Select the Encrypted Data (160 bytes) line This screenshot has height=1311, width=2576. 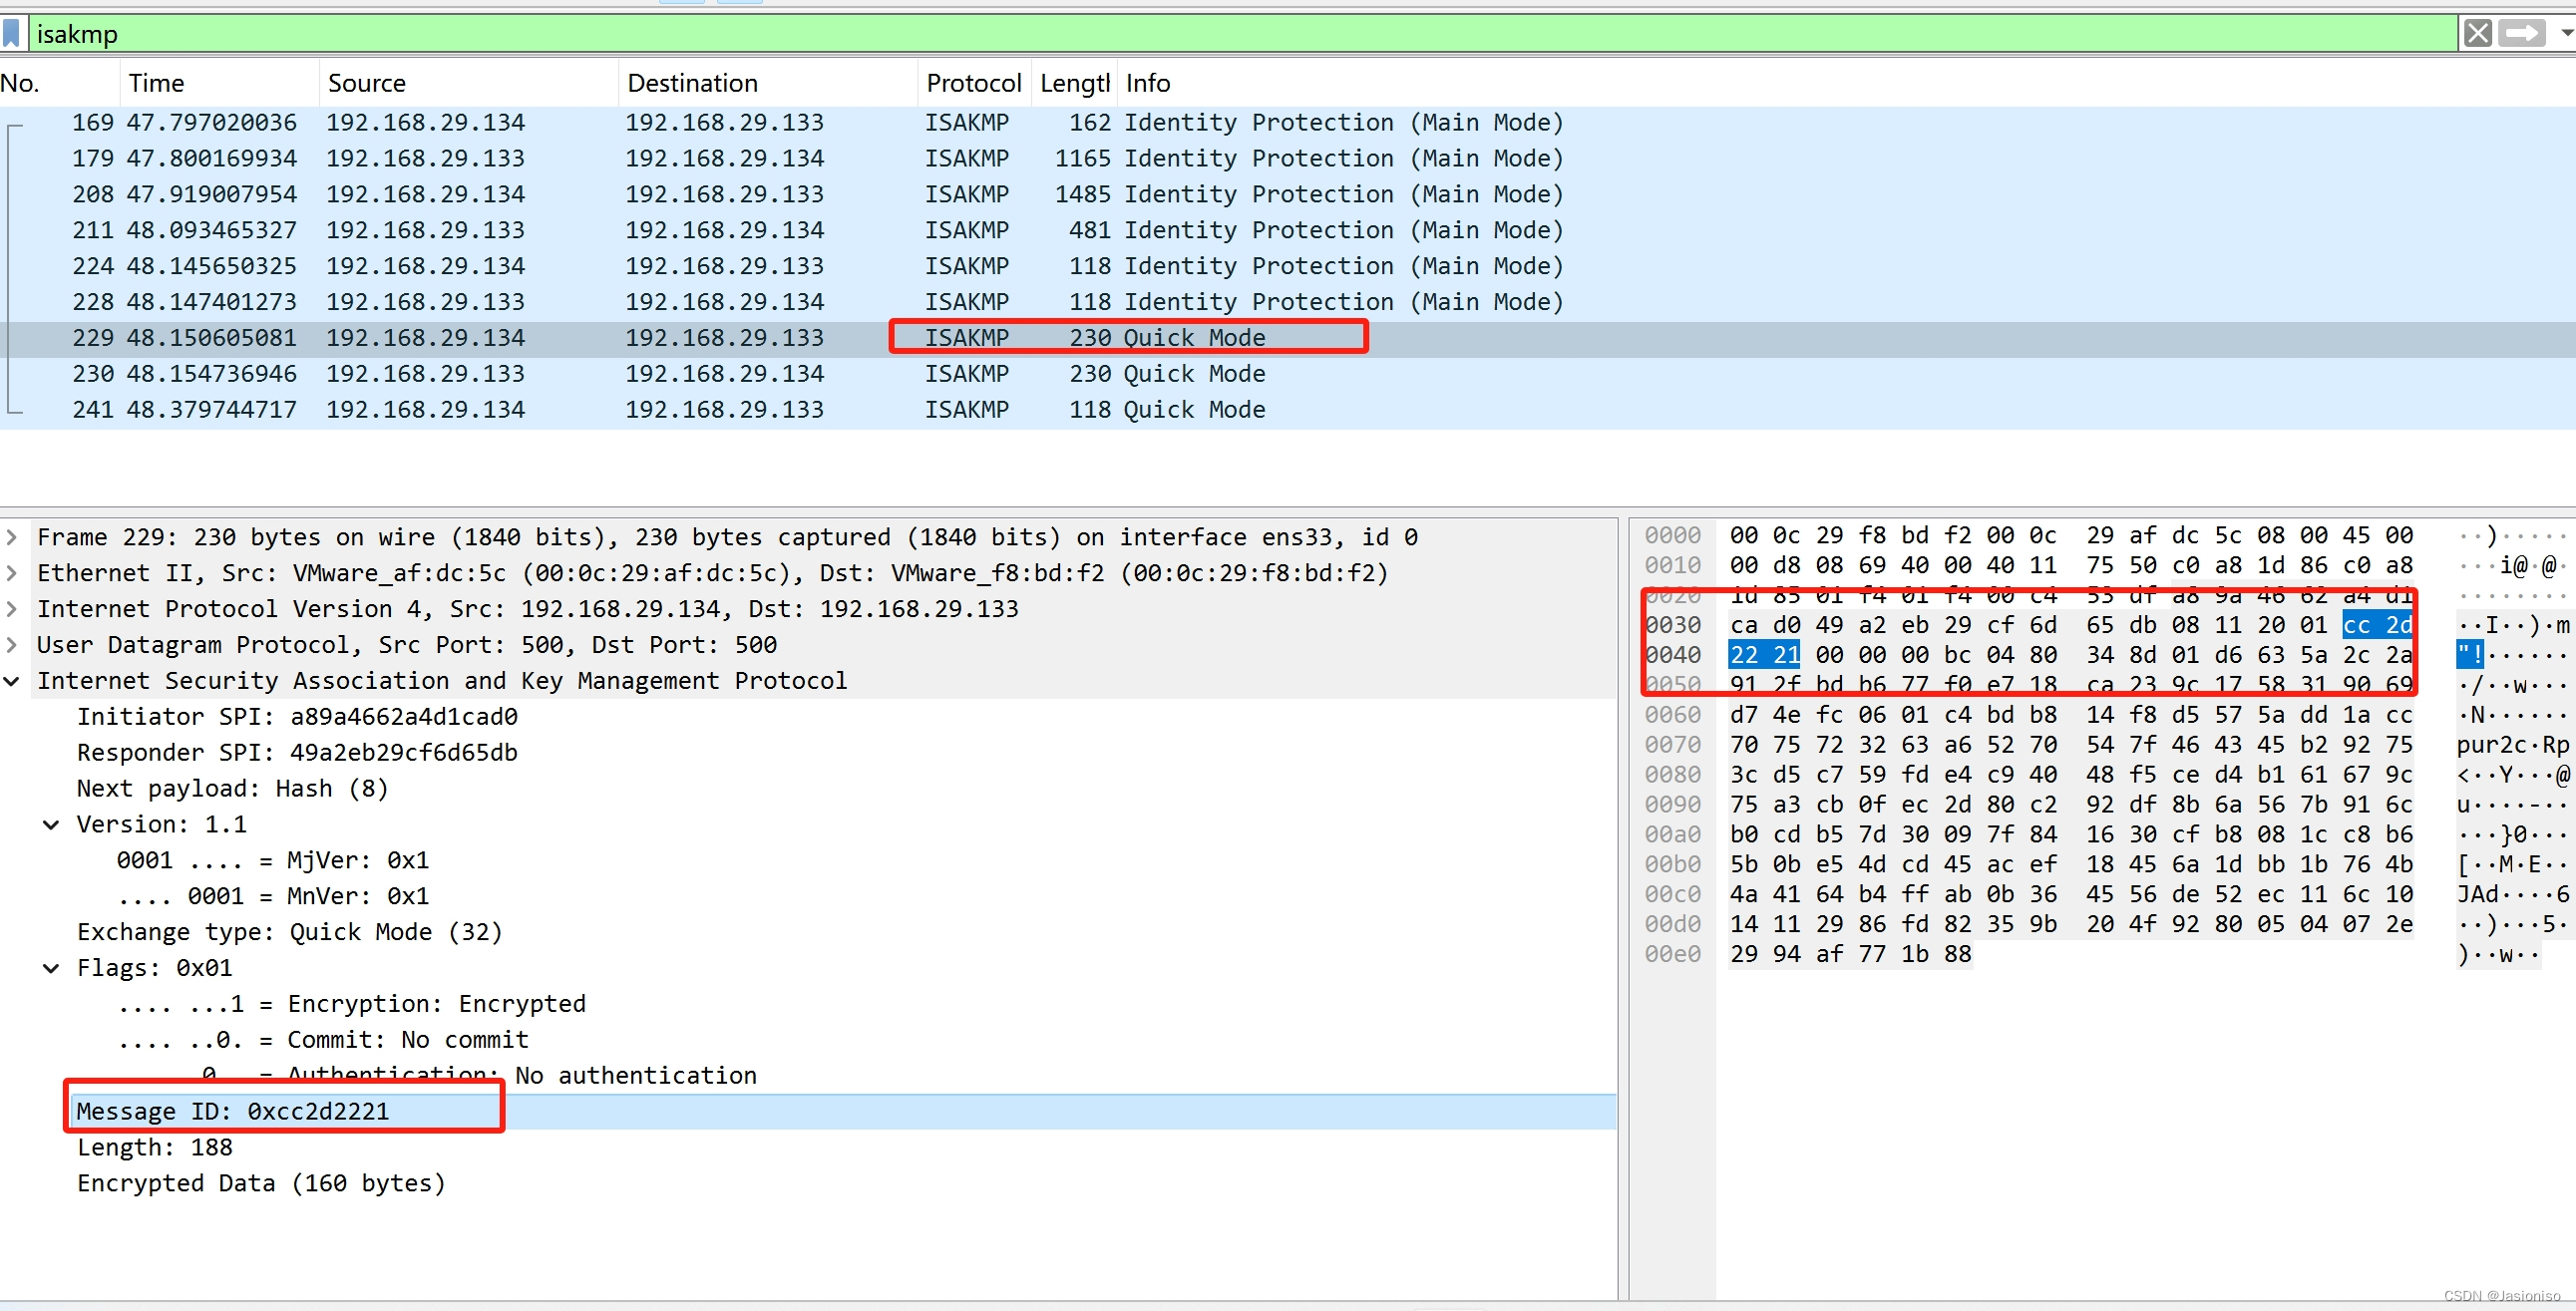[260, 1183]
